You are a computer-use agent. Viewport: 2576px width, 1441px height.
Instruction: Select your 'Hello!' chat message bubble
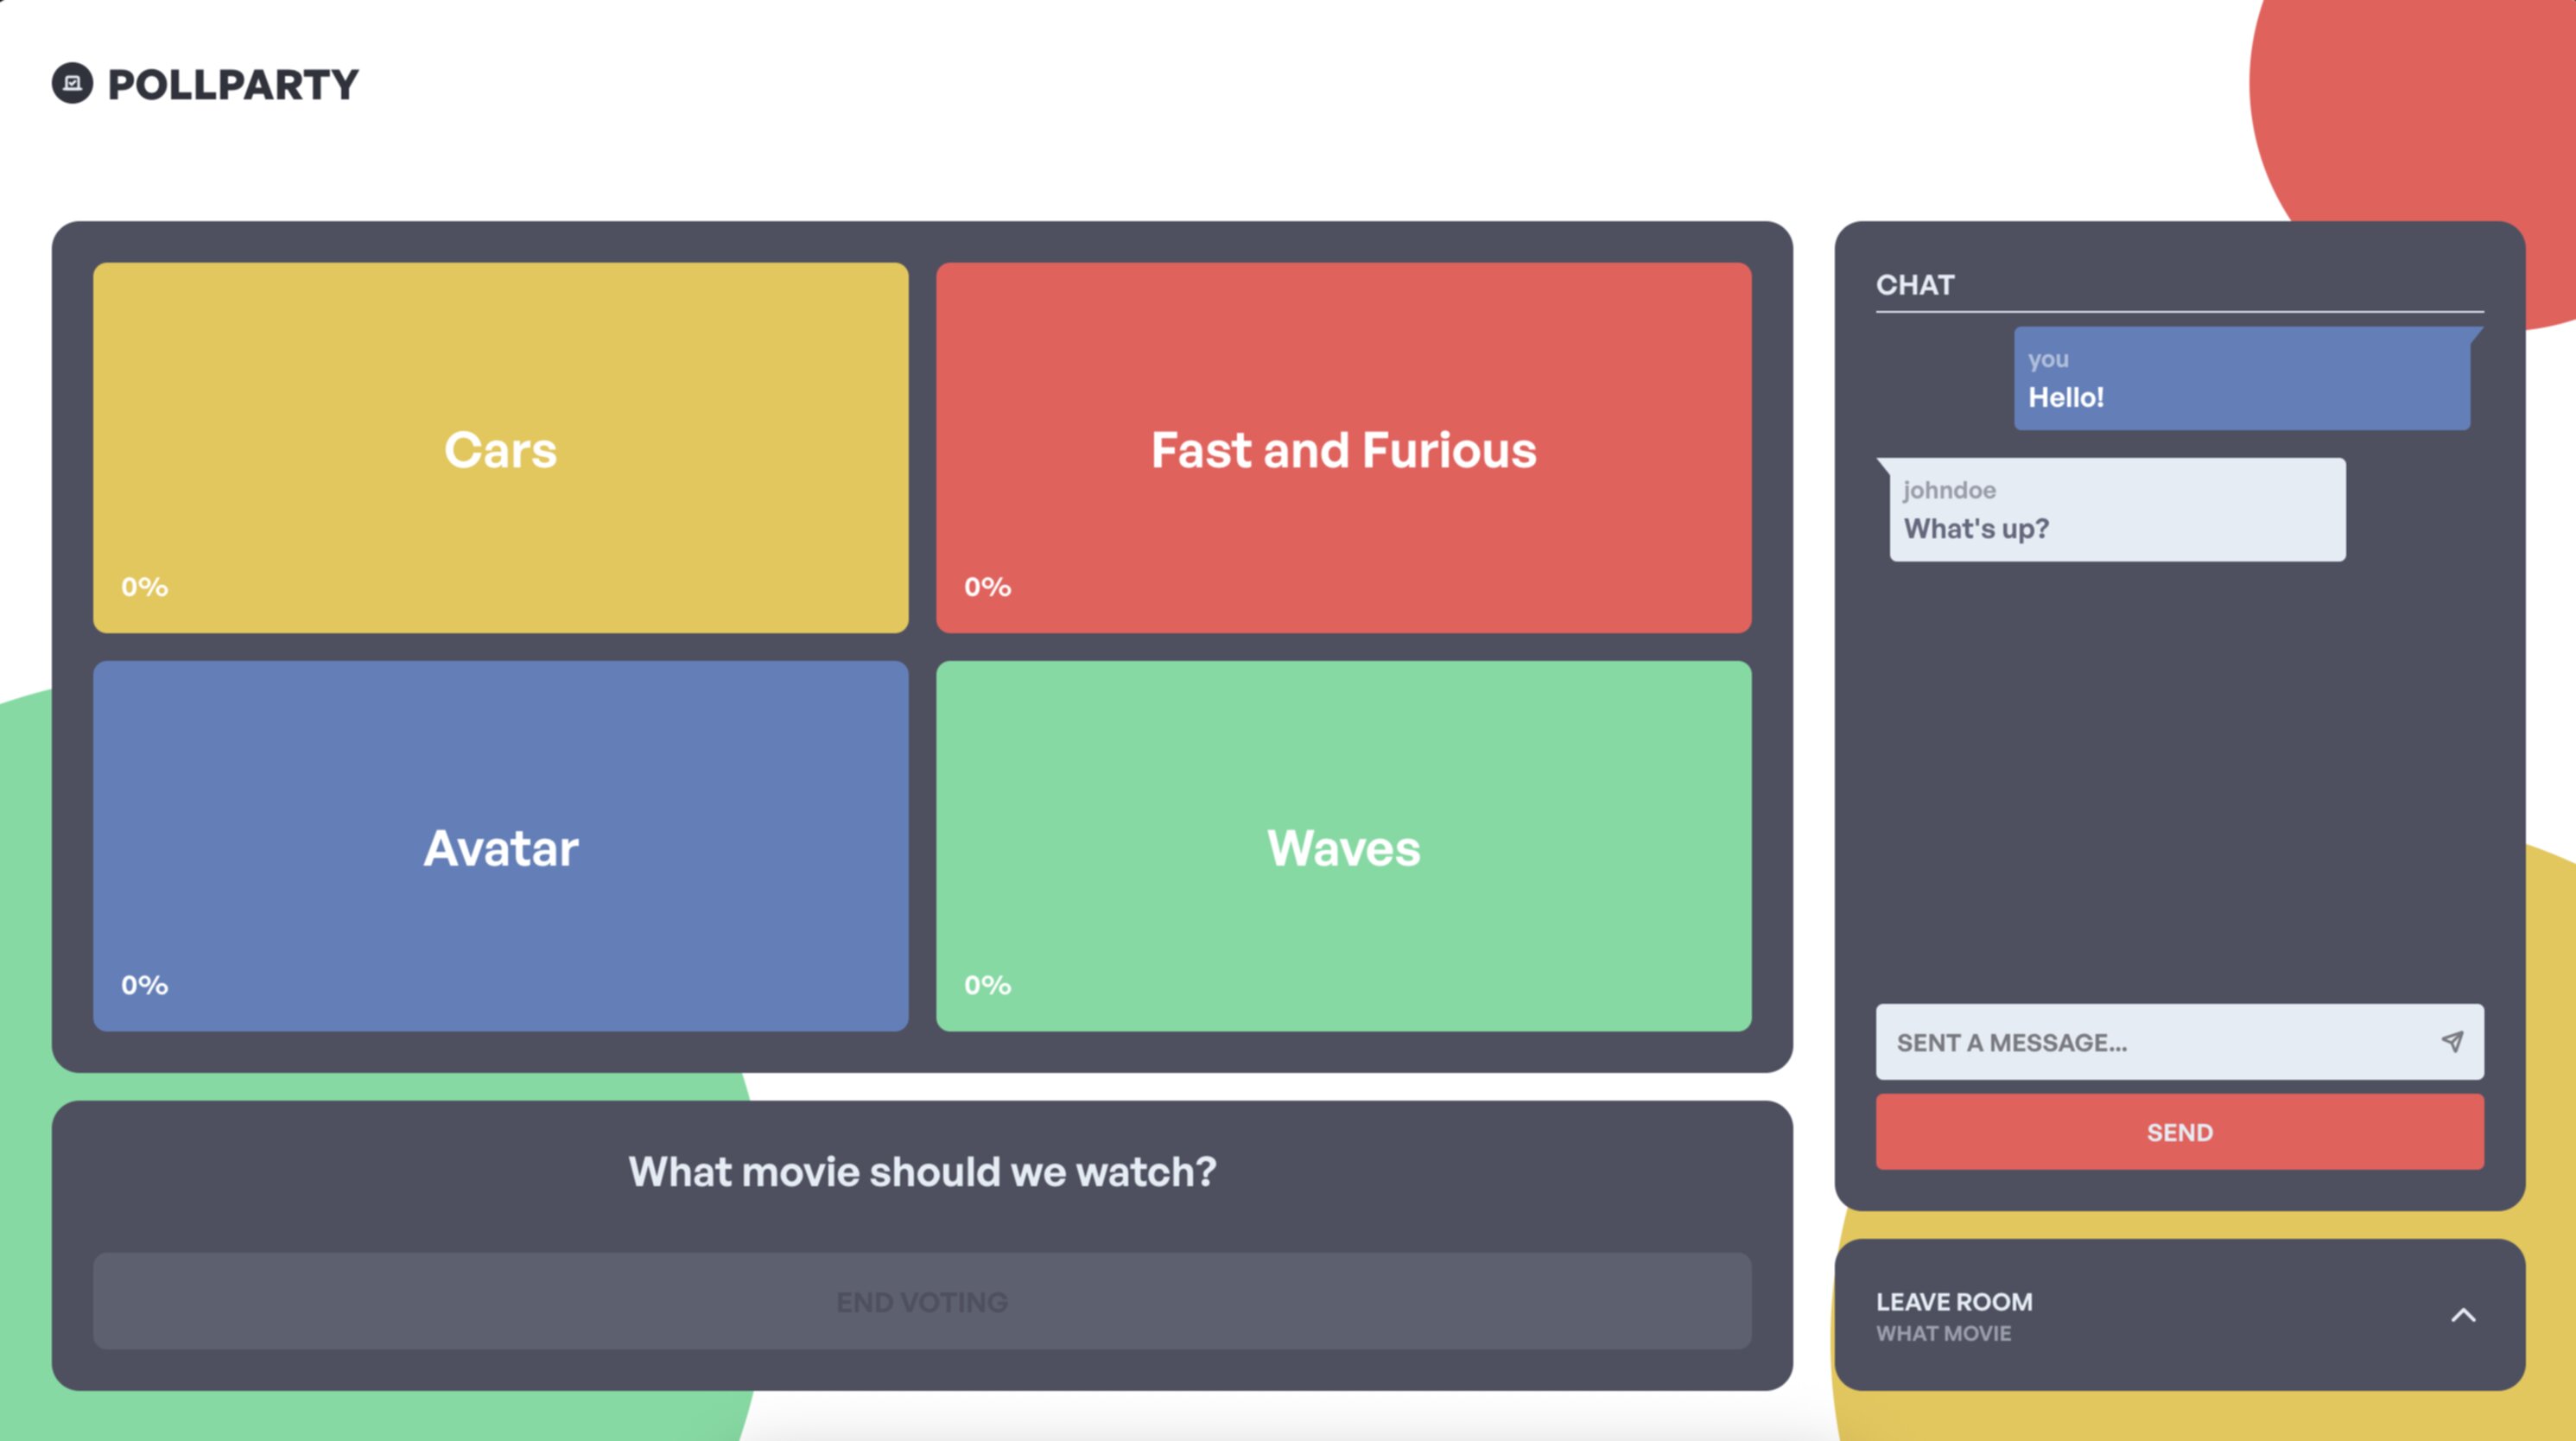click(x=2241, y=379)
